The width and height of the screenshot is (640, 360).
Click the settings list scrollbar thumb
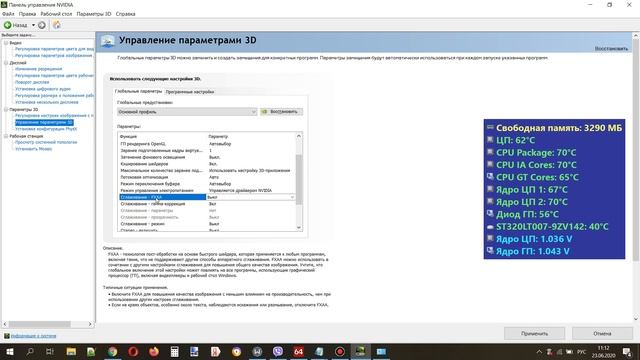pos(299,180)
